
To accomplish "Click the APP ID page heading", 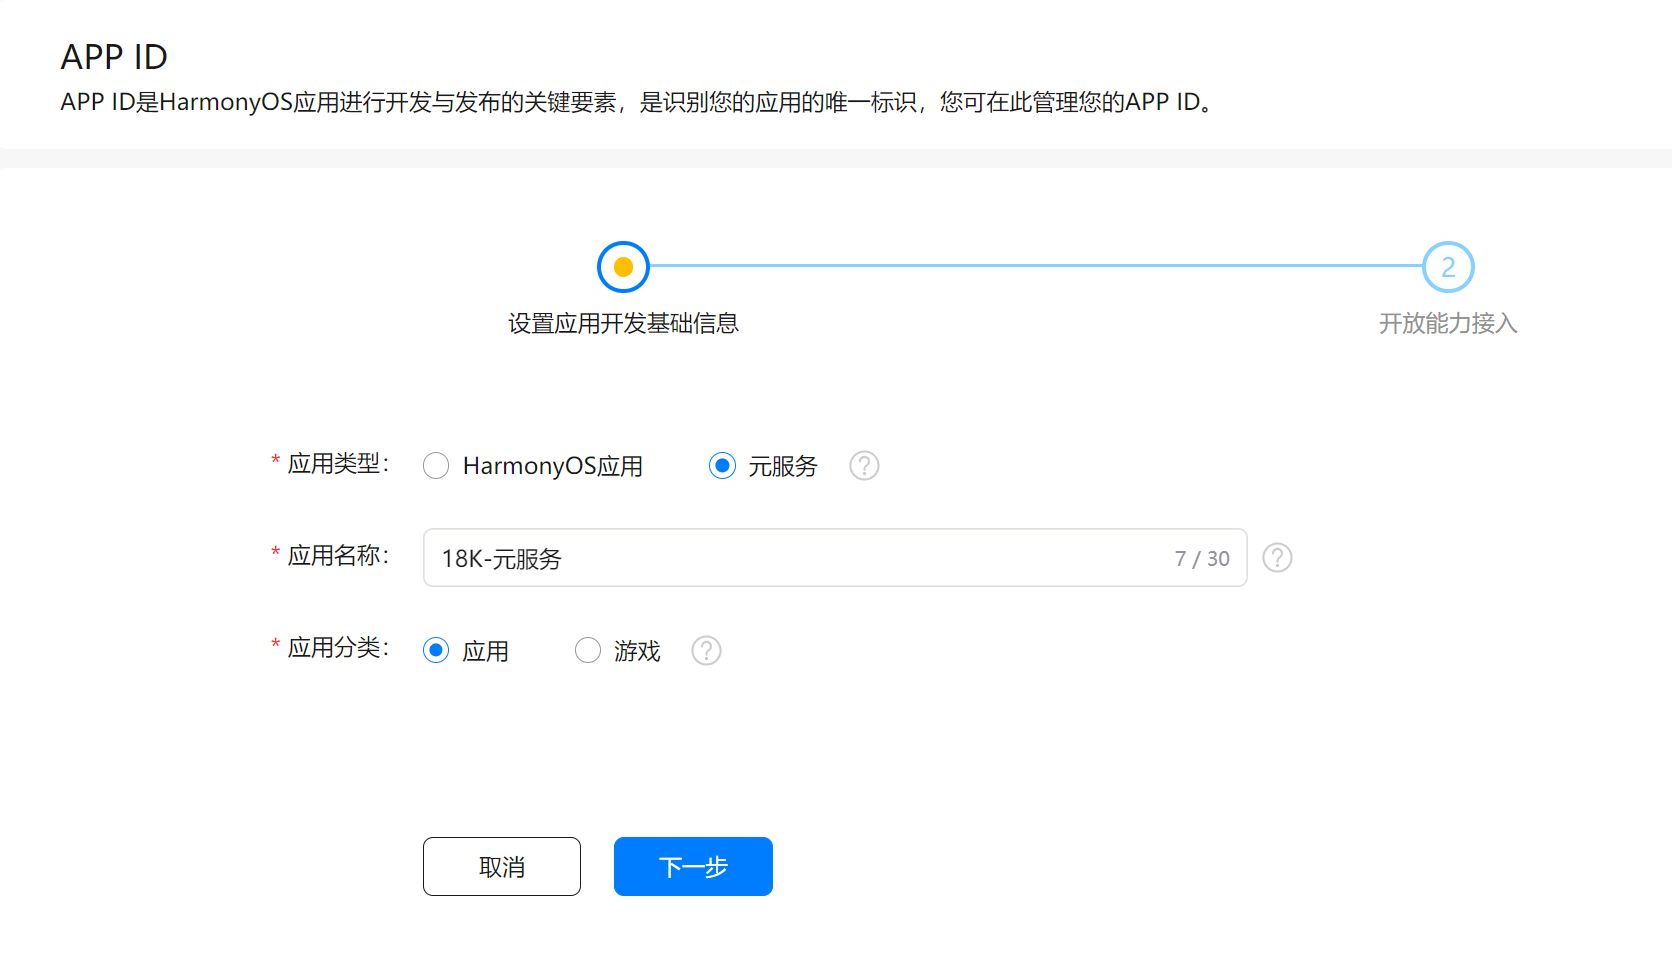I will (114, 57).
